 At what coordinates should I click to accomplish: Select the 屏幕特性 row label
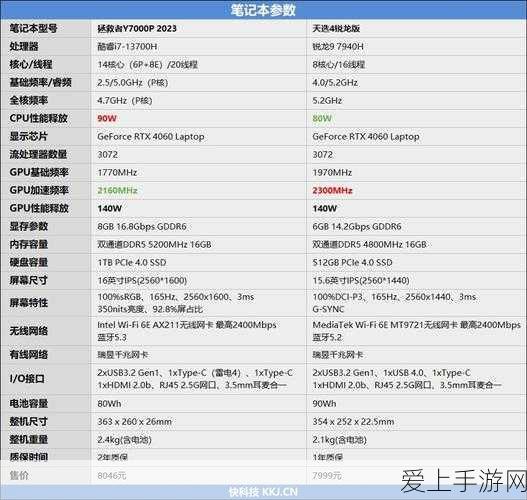(29, 303)
